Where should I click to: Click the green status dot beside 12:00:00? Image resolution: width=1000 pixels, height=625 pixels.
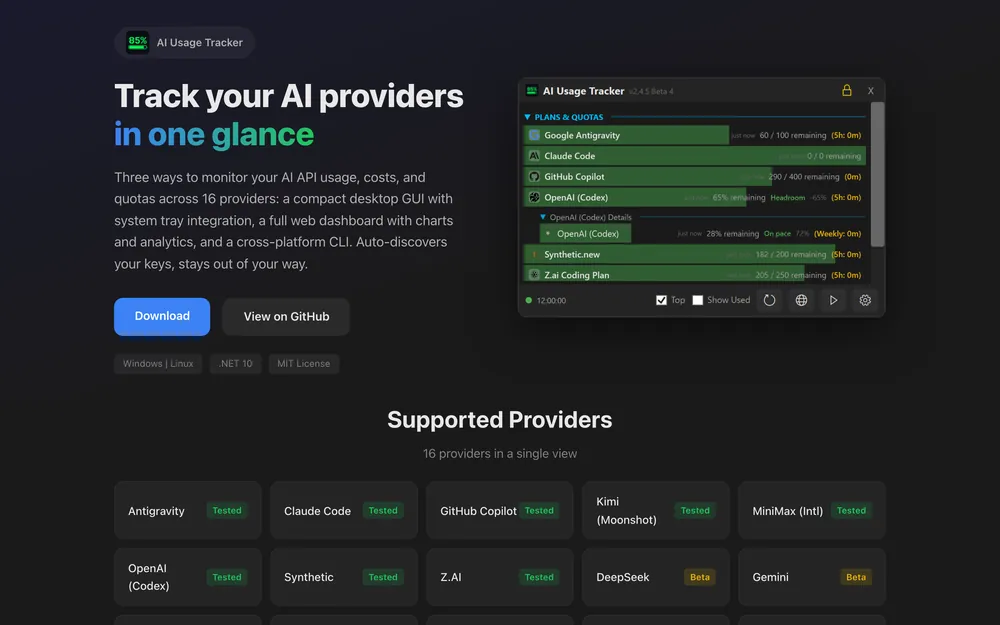point(529,300)
